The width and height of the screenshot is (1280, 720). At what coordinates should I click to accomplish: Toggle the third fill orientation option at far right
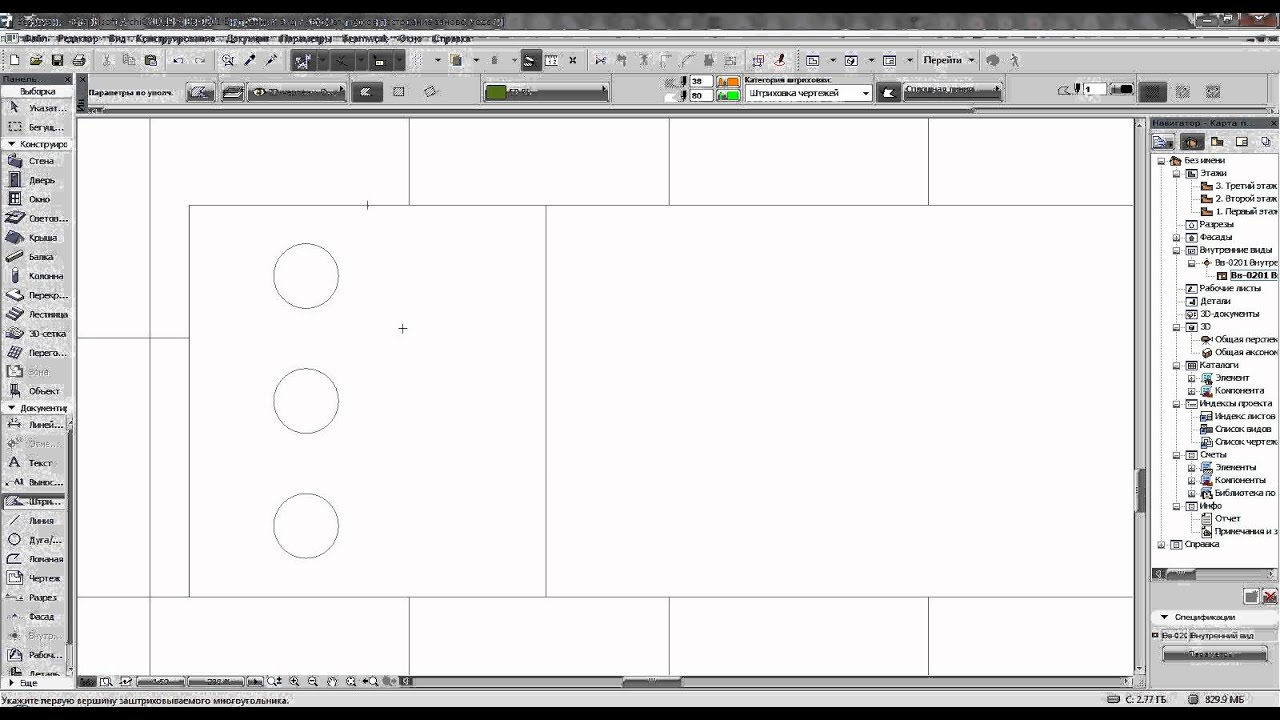[x=1213, y=92]
